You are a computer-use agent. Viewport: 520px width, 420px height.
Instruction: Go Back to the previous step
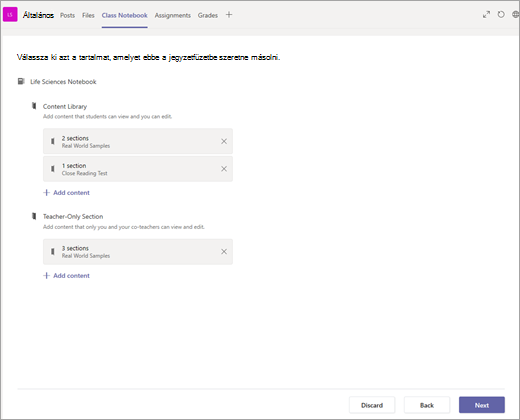(427, 405)
